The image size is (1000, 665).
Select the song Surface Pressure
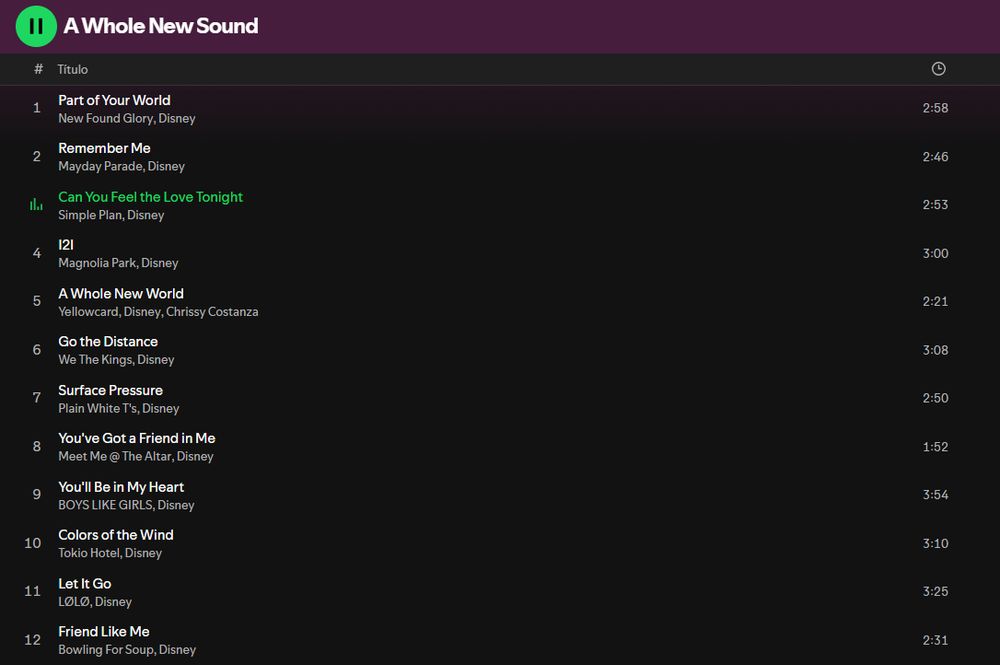tap(110, 390)
